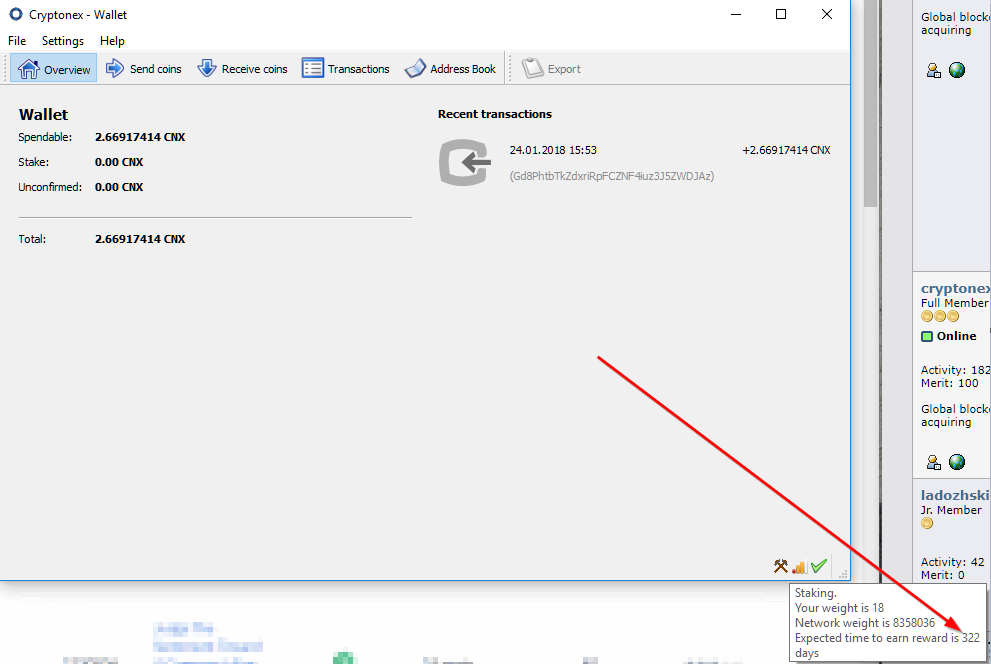Open ladozhski user profile in forum
The height and width of the screenshot is (664, 991).
click(x=955, y=495)
